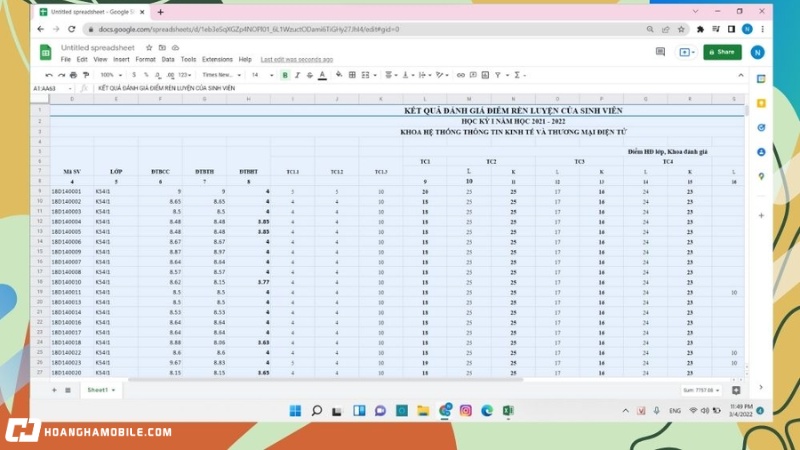Toggle italic formatting
The image size is (800, 450).
tap(297, 75)
